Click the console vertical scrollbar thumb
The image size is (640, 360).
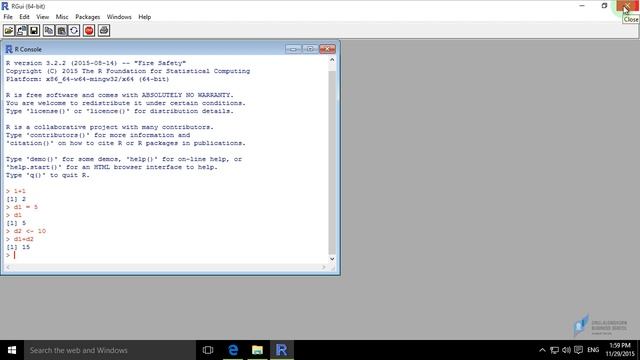(332, 161)
